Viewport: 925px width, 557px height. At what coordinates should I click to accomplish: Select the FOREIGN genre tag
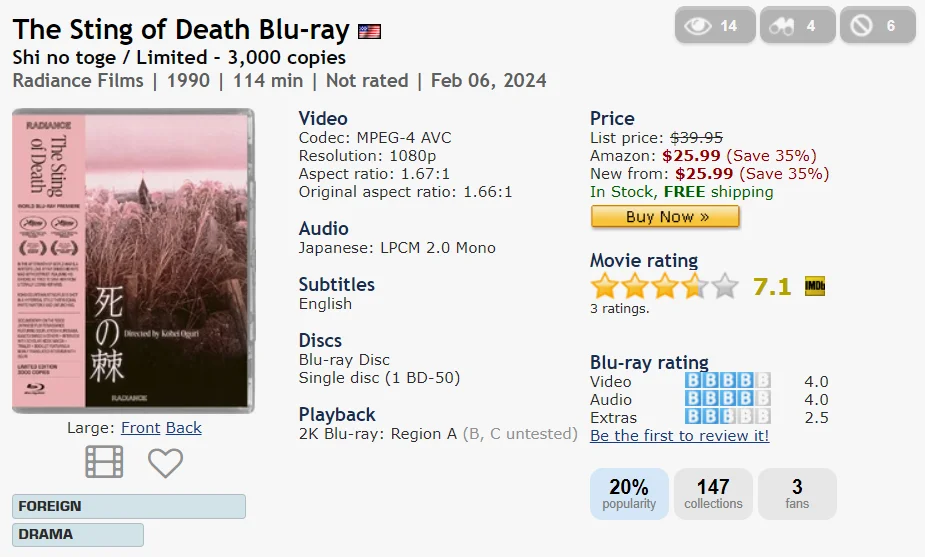pos(129,506)
